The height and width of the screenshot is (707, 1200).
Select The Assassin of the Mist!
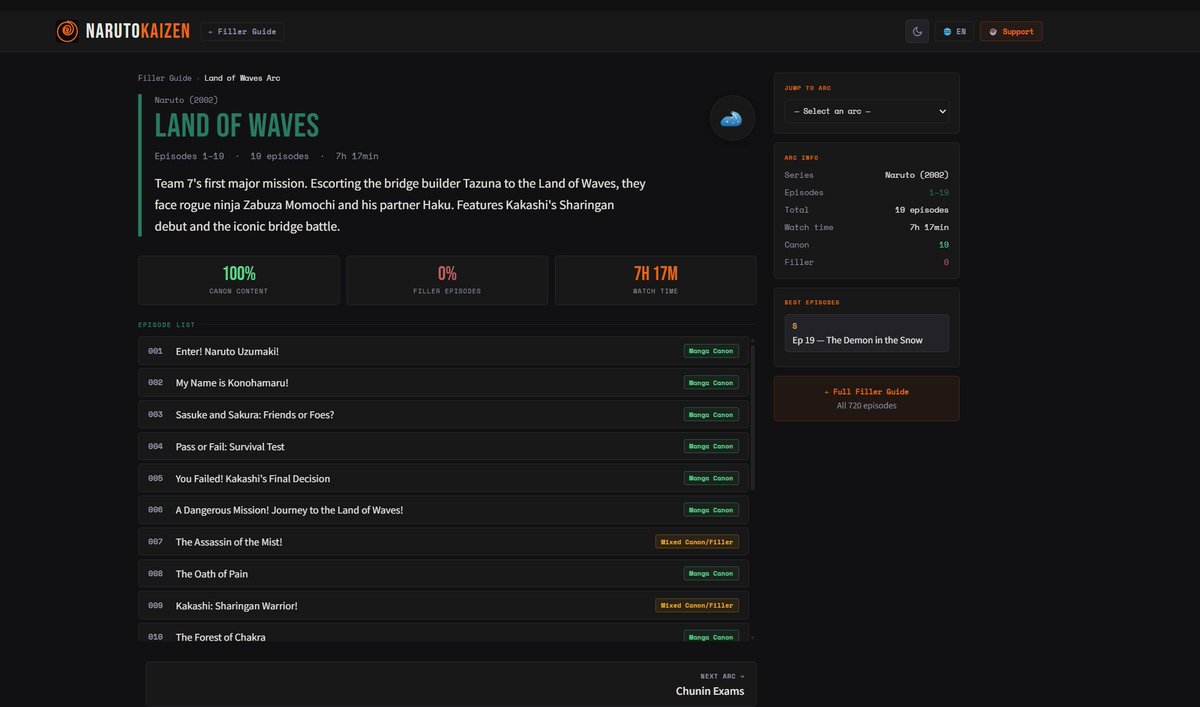(x=443, y=542)
